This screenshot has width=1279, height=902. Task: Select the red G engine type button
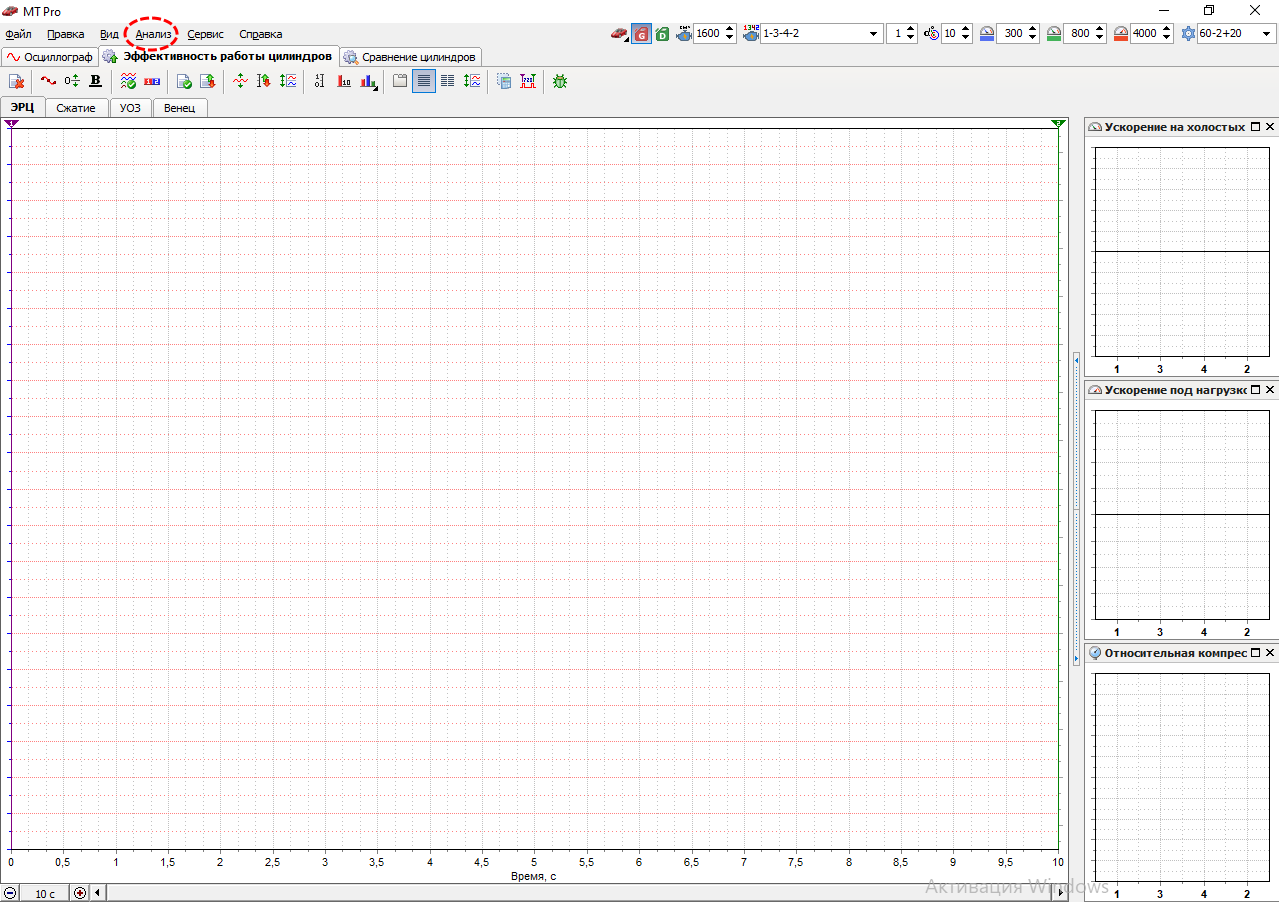point(641,34)
